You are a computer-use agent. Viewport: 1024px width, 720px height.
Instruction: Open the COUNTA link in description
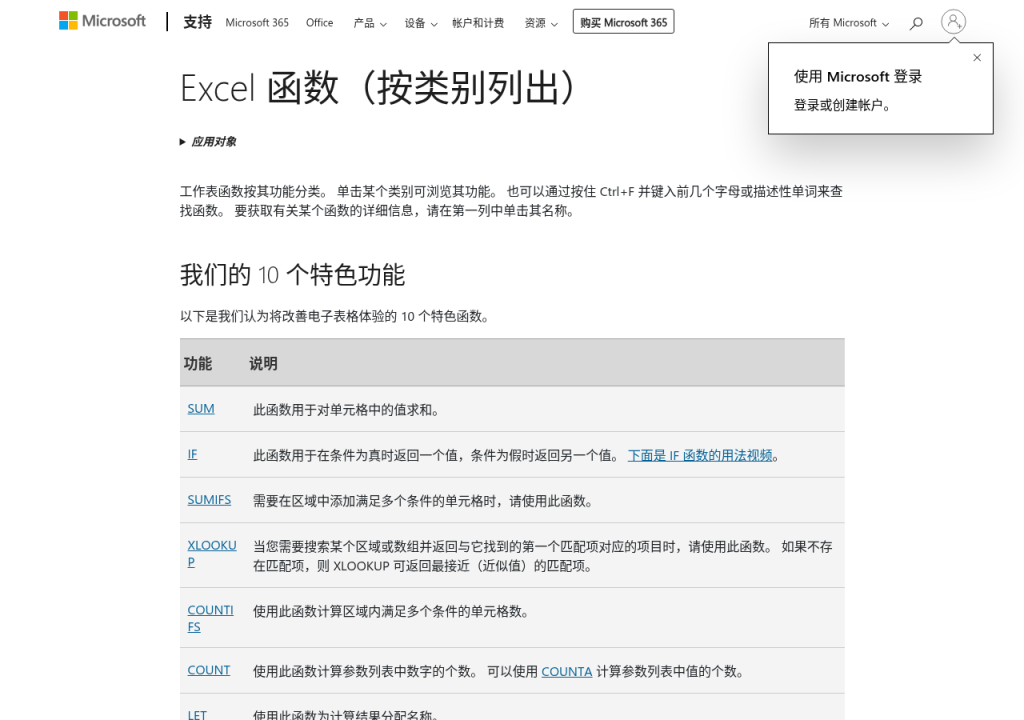point(567,672)
